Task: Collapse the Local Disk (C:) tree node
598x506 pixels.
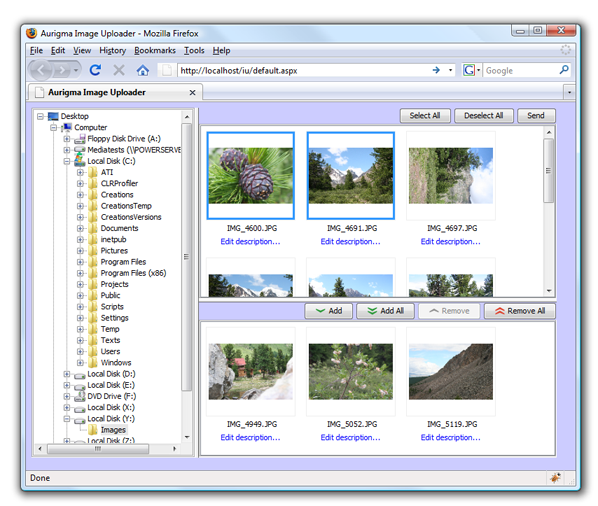Action: pyautogui.click(x=67, y=161)
